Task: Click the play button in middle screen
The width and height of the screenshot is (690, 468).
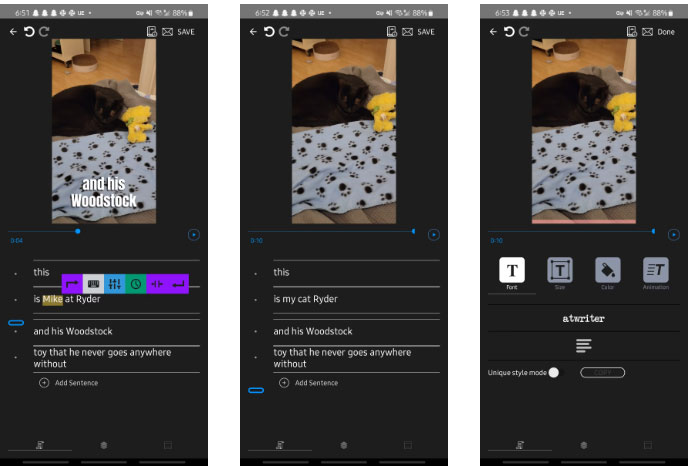Action: [434, 235]
